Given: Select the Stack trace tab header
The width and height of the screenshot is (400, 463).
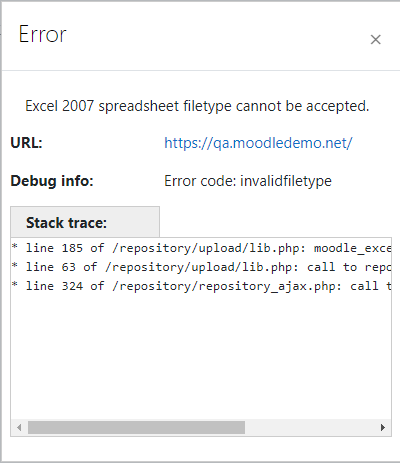Looking at the screenshot, I should tap(85, 222).
